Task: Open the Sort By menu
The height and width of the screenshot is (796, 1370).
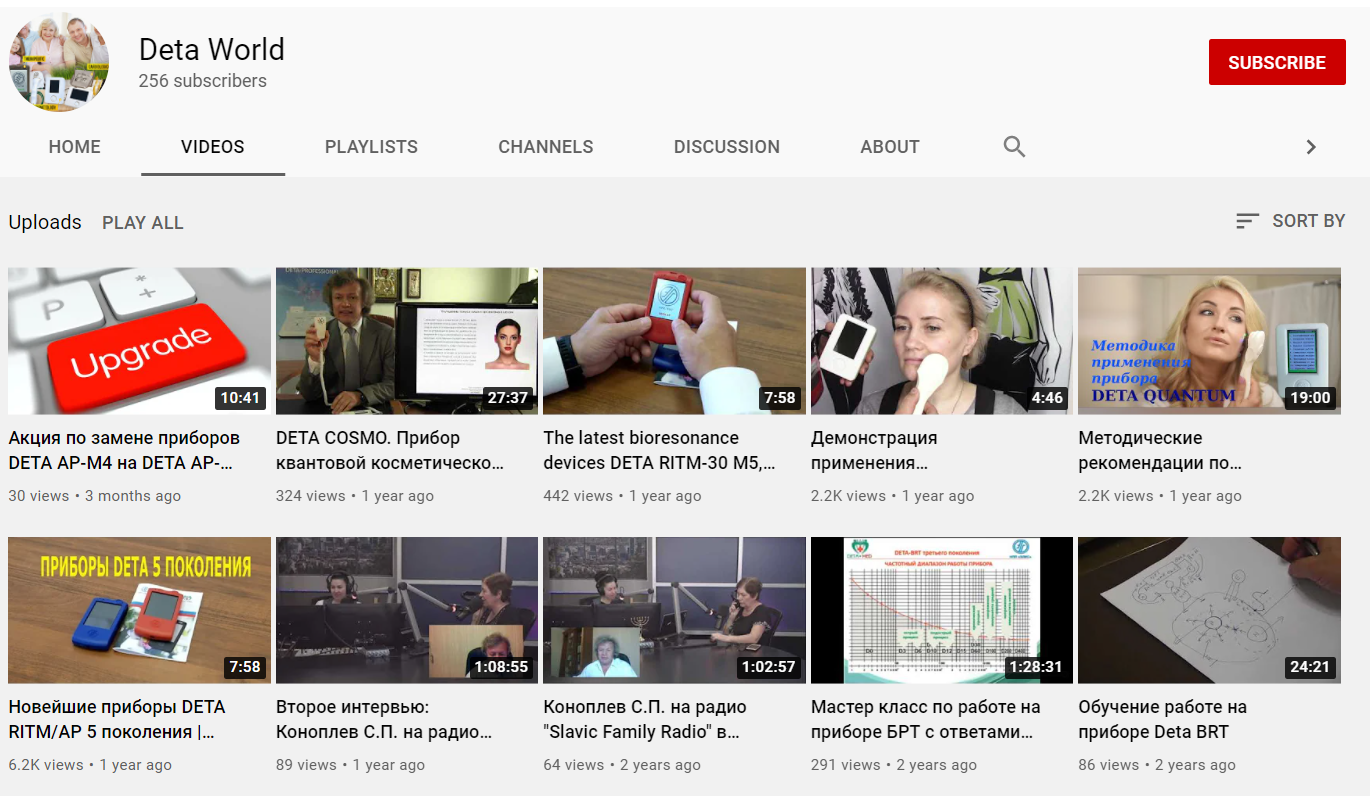Action: [x=1290, y=221]
